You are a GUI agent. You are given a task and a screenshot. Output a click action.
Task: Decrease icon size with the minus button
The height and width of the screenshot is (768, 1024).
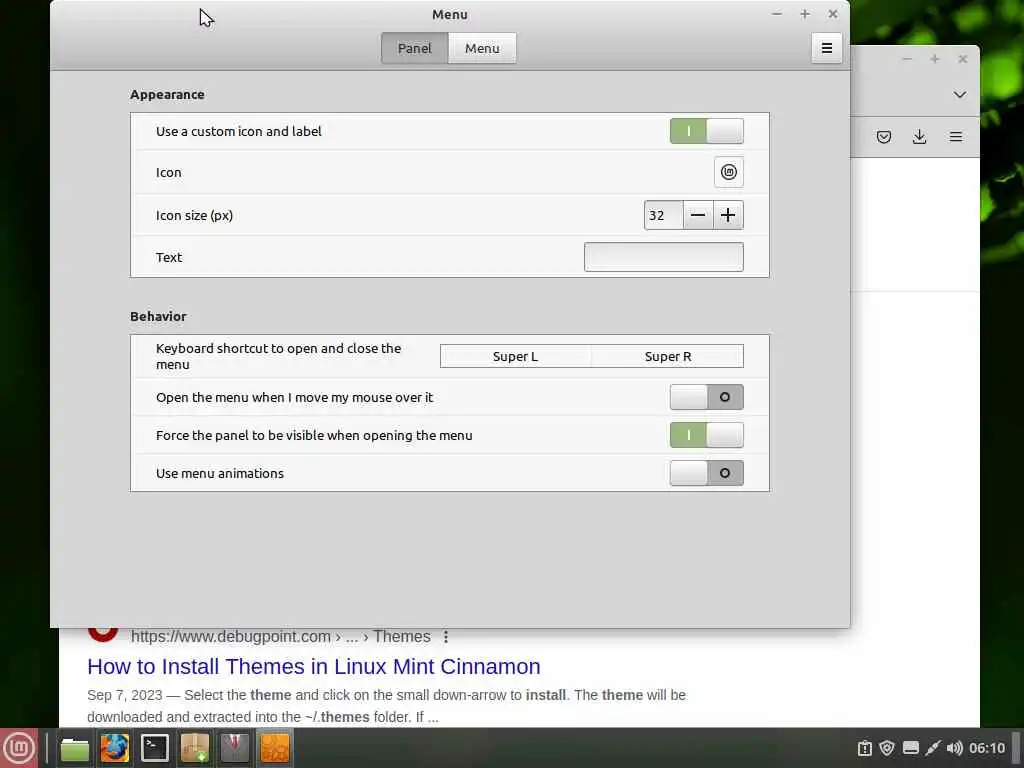pos(697,216)
